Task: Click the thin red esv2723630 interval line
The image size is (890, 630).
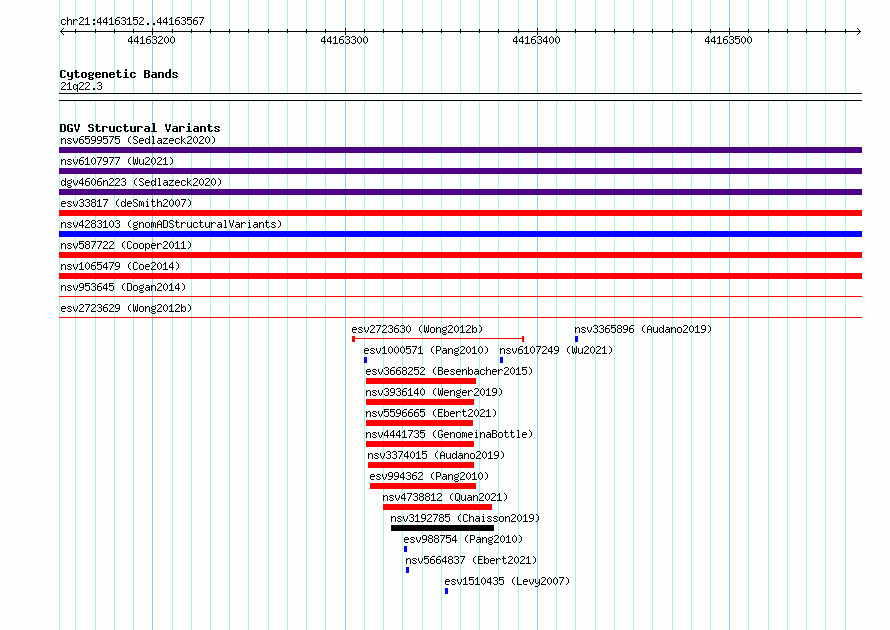Action: point(438,339)
